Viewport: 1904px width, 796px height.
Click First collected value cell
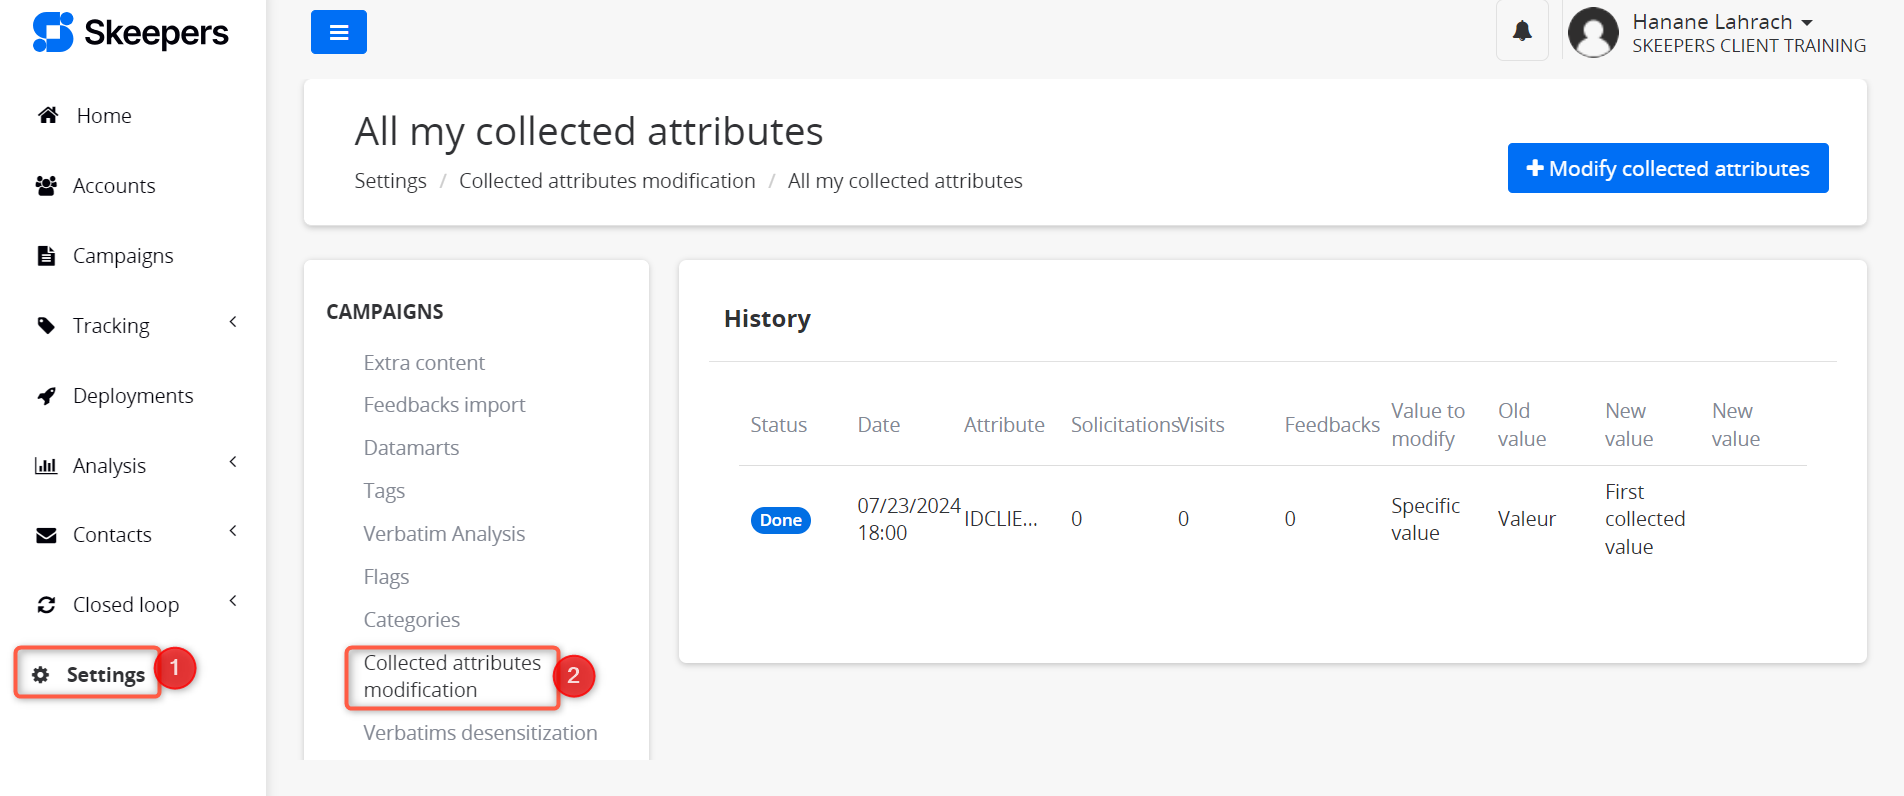[1645, 519]
